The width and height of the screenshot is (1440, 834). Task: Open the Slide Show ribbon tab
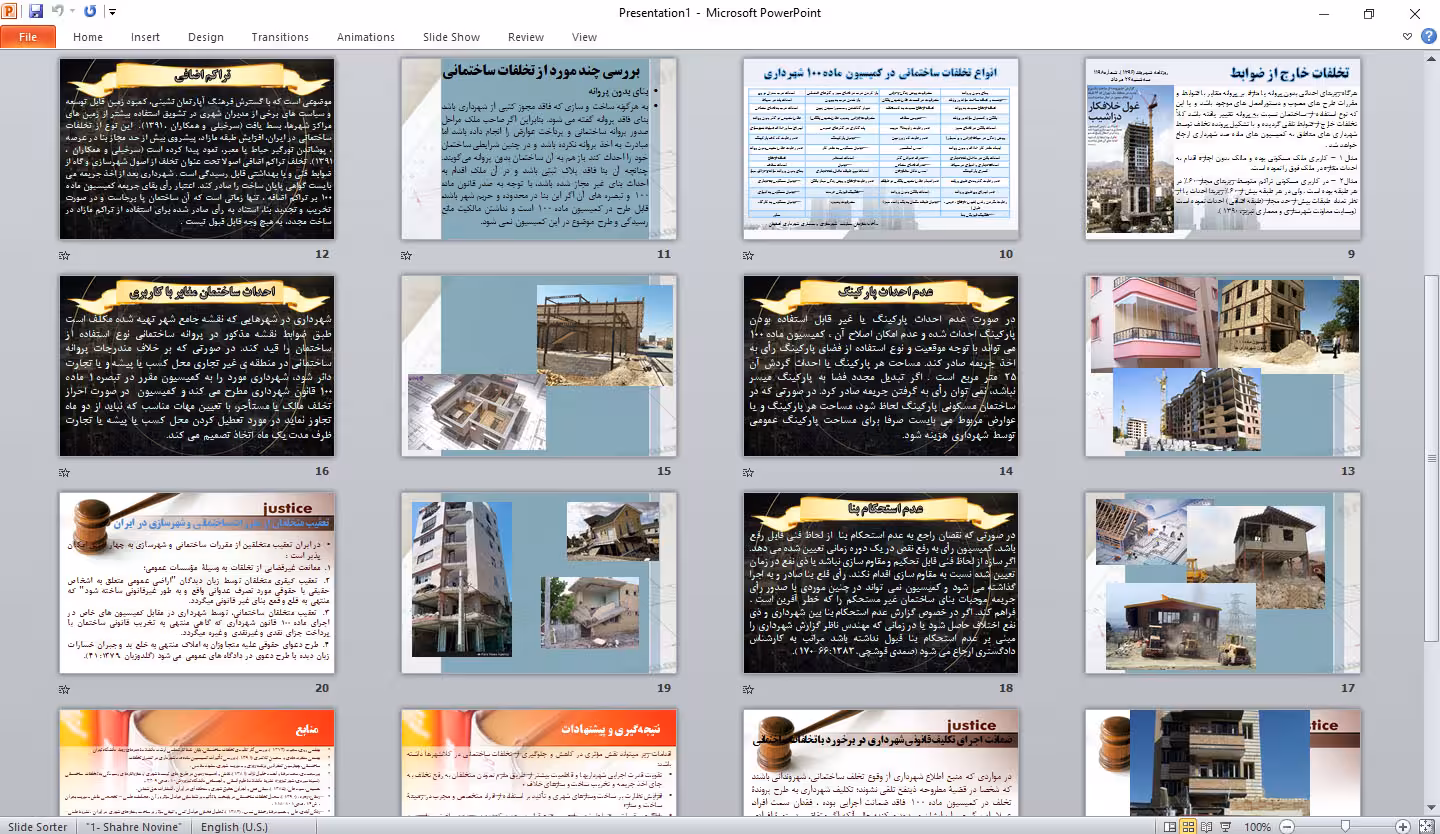coord(451,37)
